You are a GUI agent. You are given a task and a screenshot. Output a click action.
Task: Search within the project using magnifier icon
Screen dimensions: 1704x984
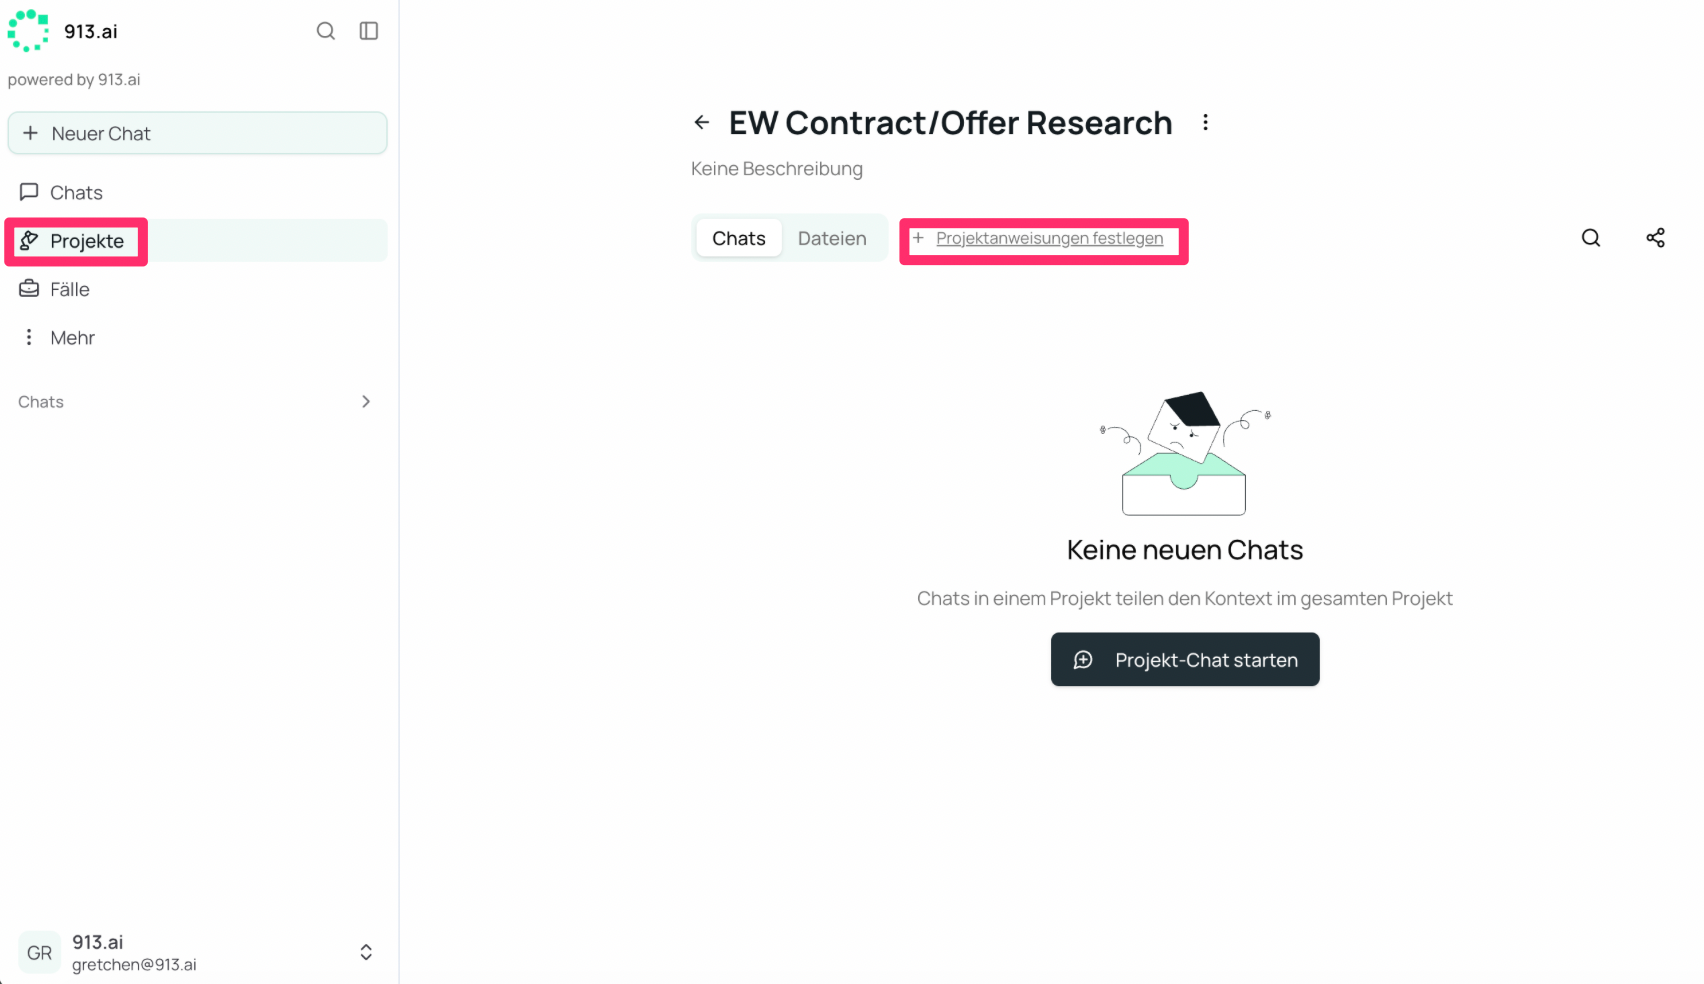[1591, 237]
